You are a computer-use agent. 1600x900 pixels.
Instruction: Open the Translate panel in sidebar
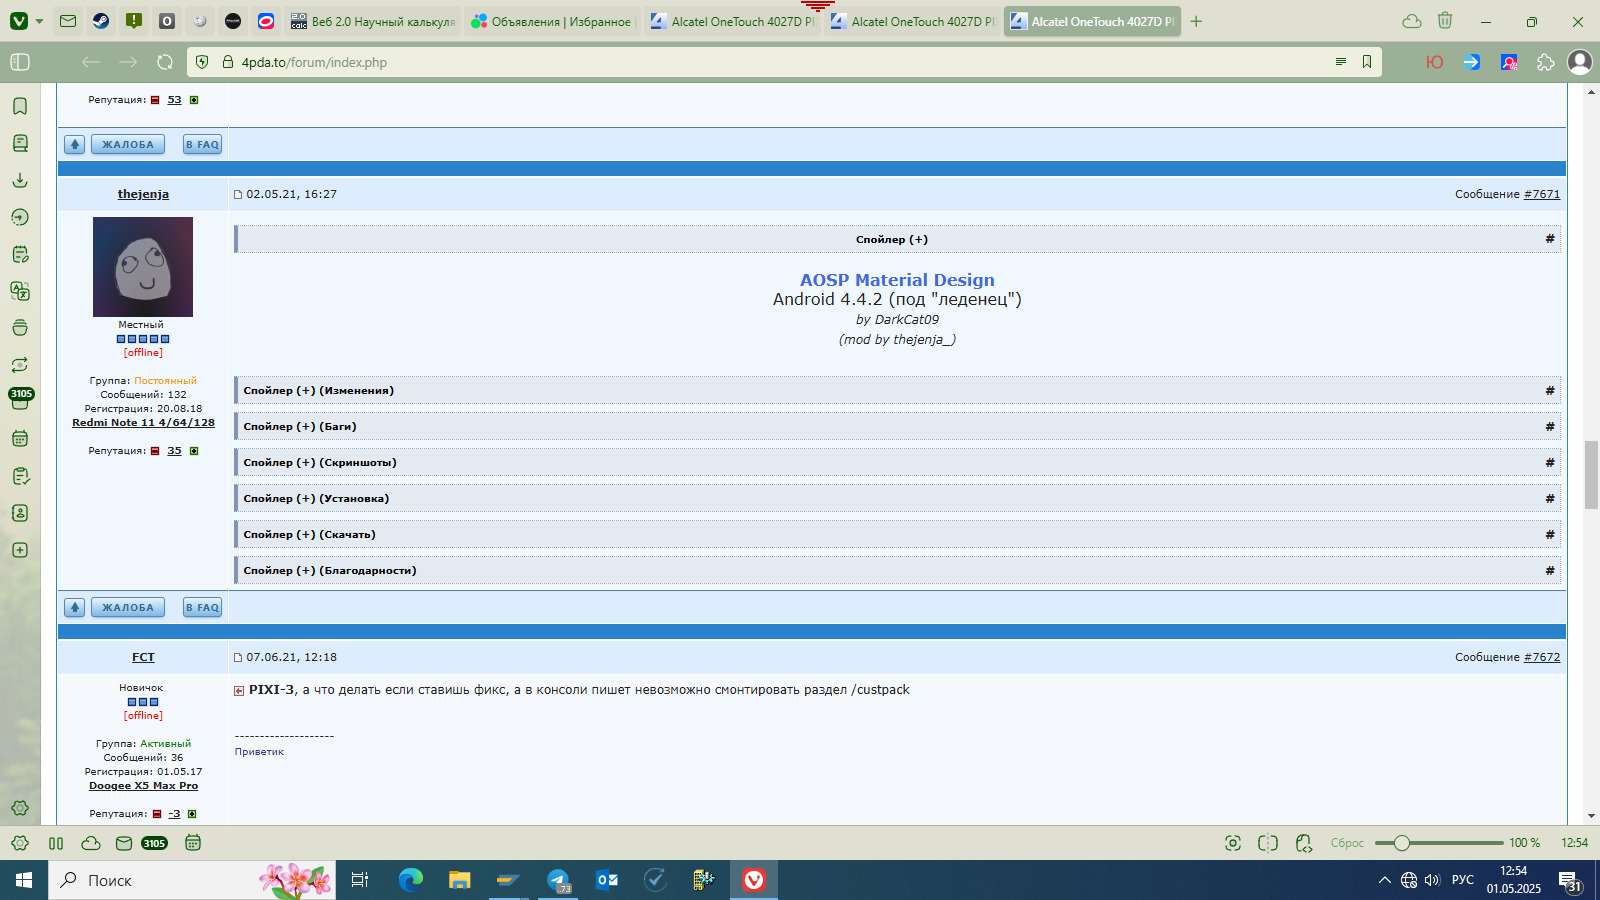tap(20, 291)
